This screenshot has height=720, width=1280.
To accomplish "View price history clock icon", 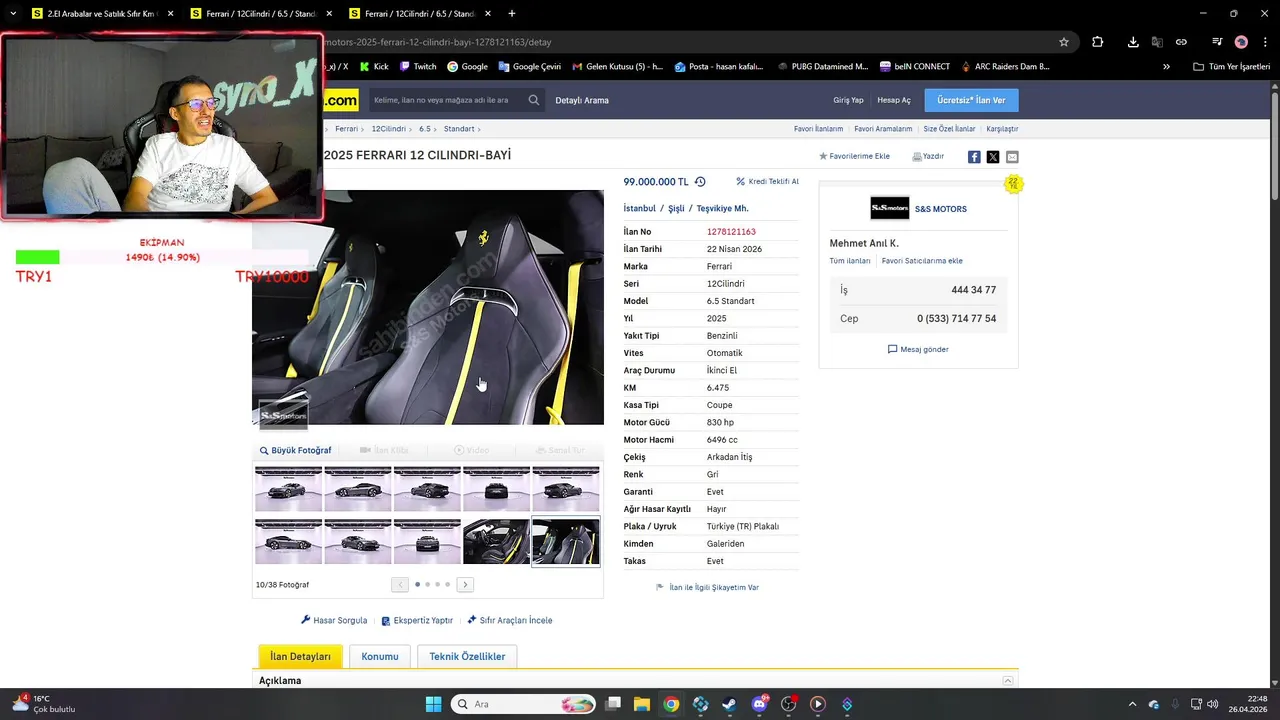I will (x=700, y=182).
